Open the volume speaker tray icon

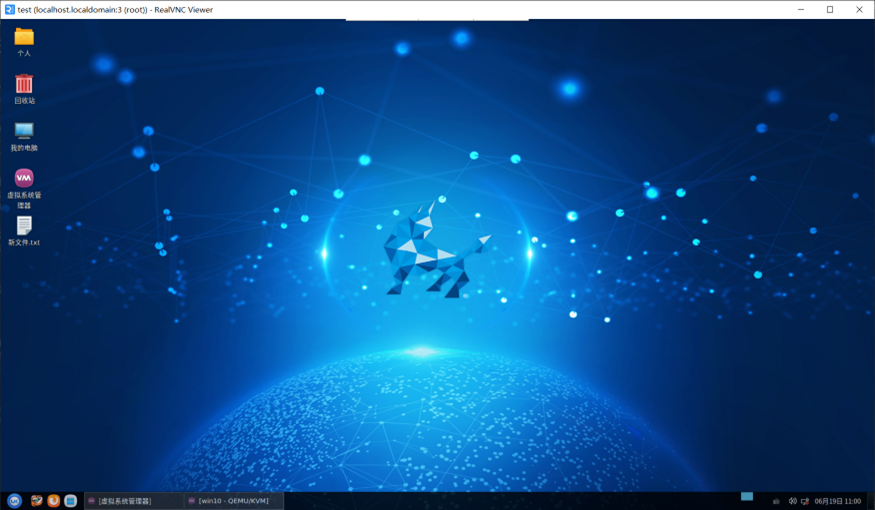coord(792,501)
